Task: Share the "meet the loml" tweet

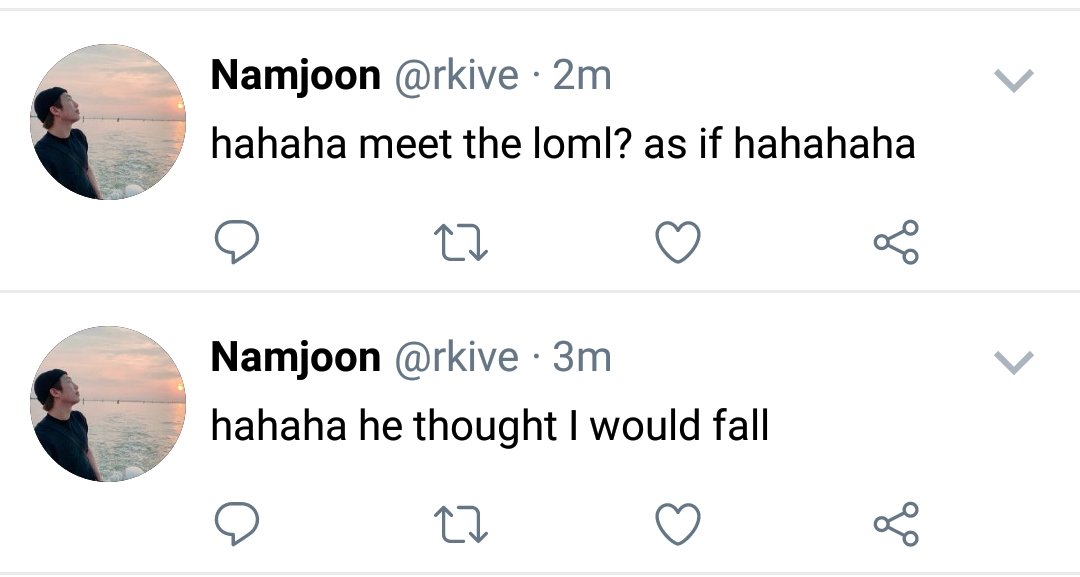Action: tap(896, 242)
